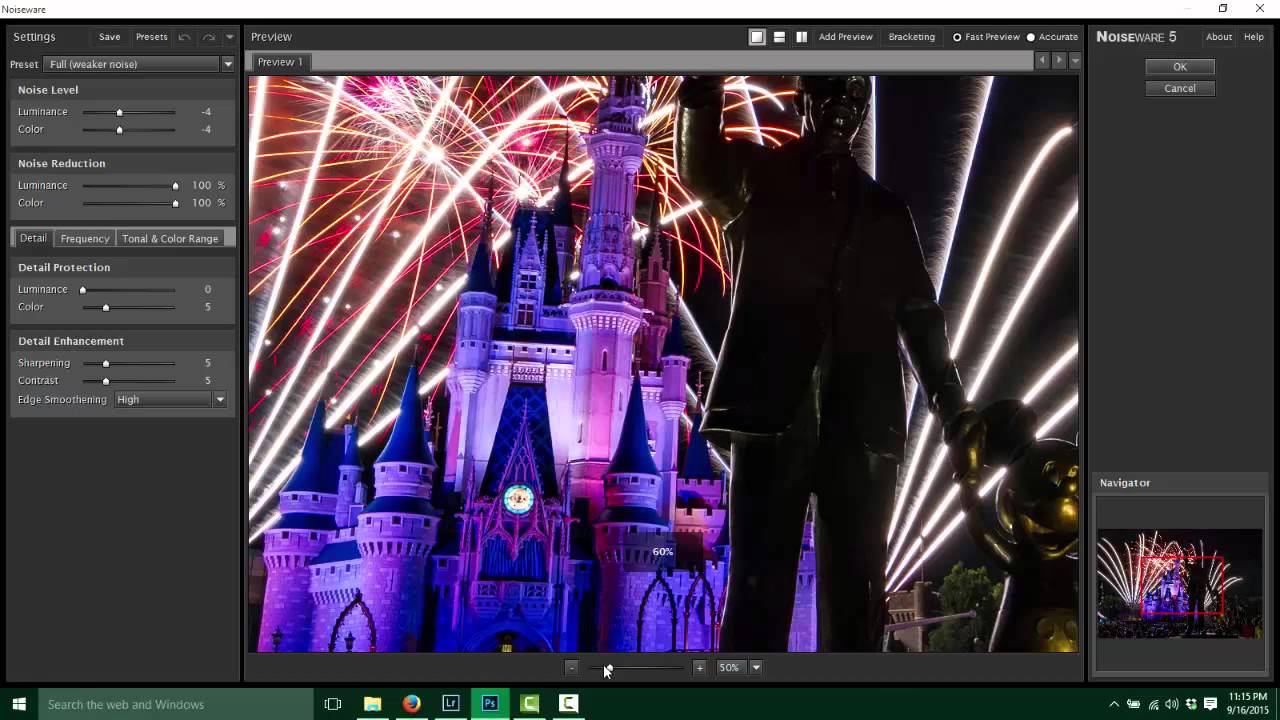Click Noise Reduction Luminance slider
Image resolution: width=1280 pixels, height=720 pixels.
point(129,185)
